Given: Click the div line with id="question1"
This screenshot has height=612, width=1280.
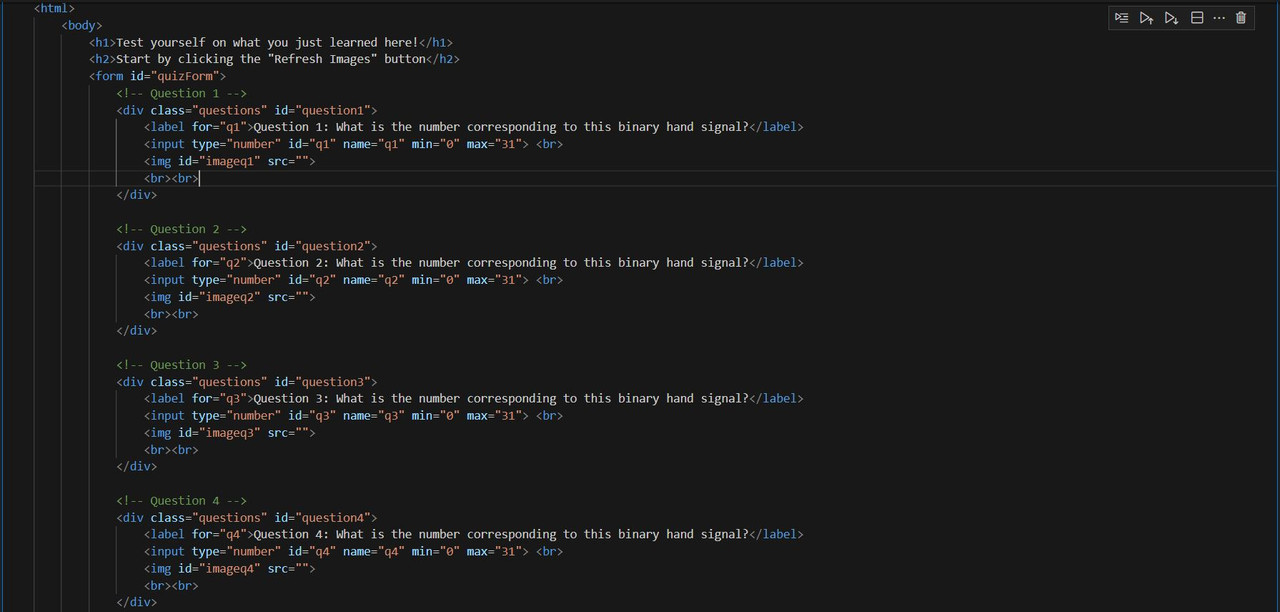Looking at the screenshot, I should pyautogui.click(x=246, y=110).
